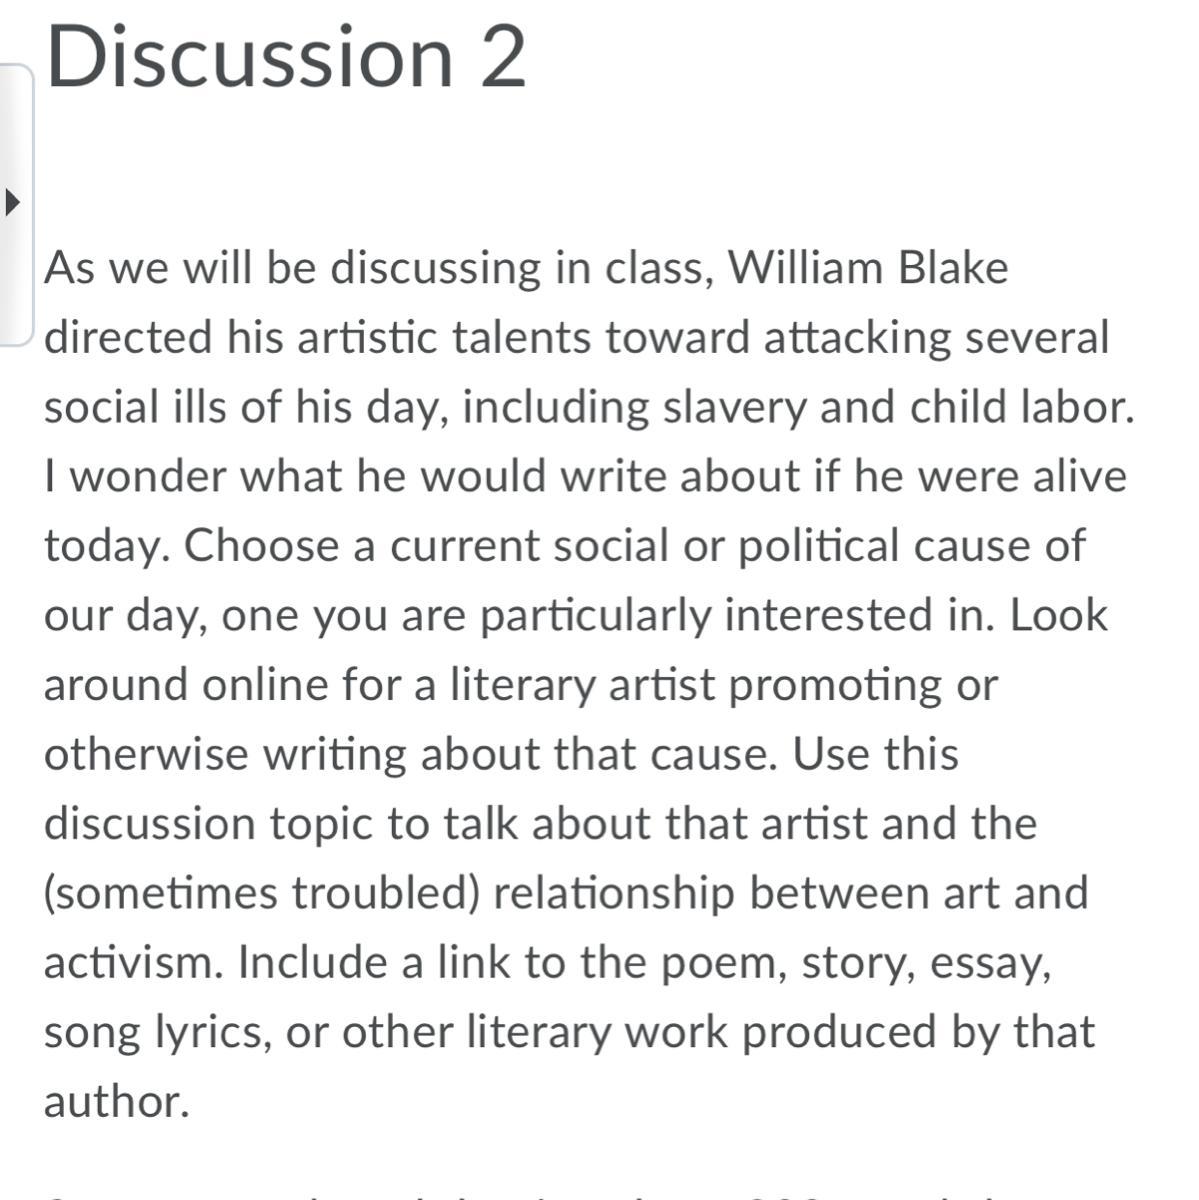
Task: Click the final word "author."
Action: click(x=117, y=1102)
